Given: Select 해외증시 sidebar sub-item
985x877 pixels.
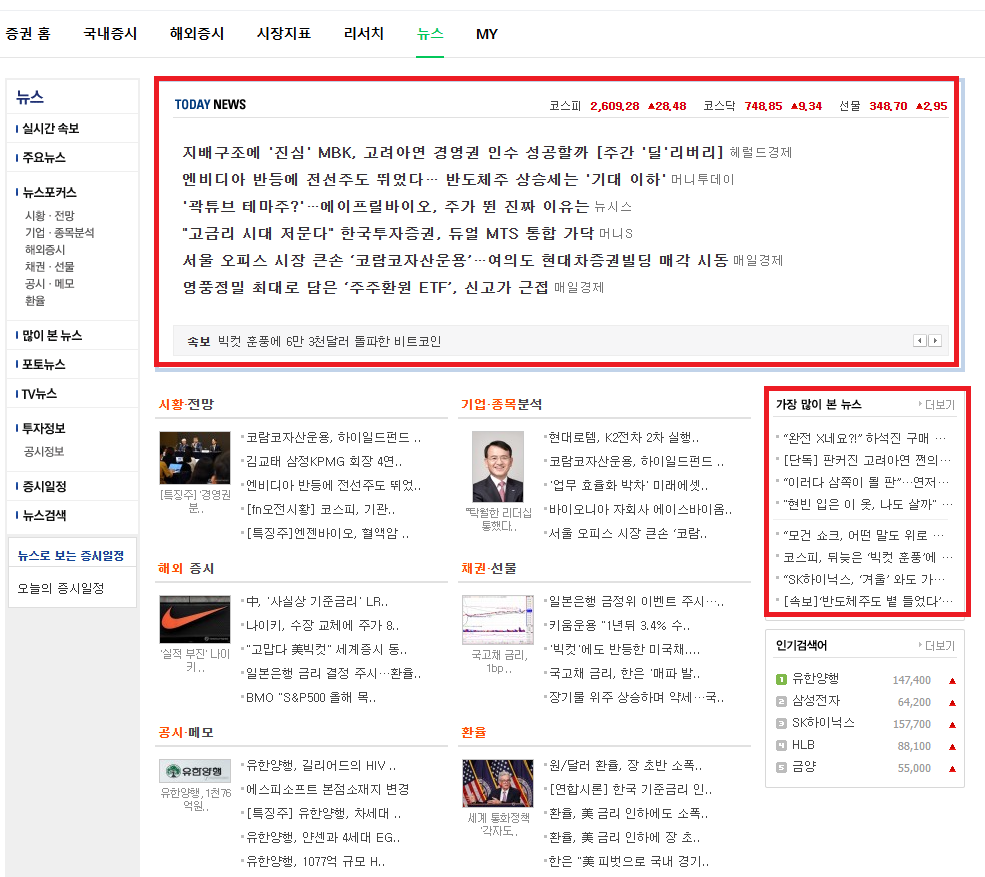Looking at the screenshot, I should pos(45,249).
